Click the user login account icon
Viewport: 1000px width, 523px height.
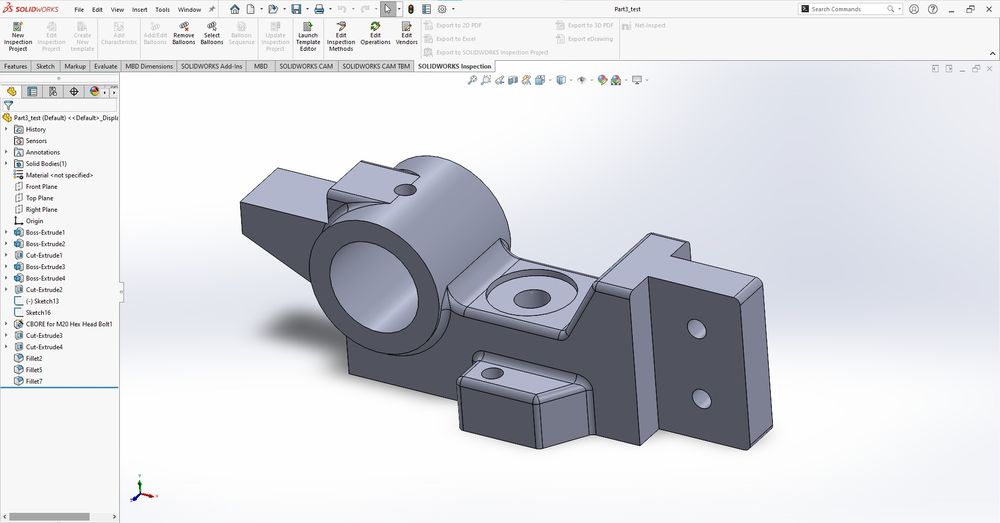tap(914, 9)
